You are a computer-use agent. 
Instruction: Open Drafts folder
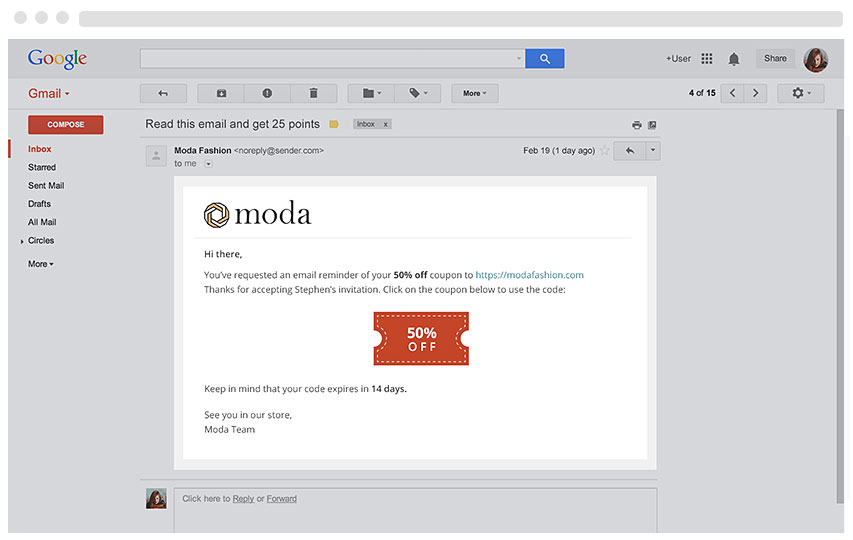[39, 204]
